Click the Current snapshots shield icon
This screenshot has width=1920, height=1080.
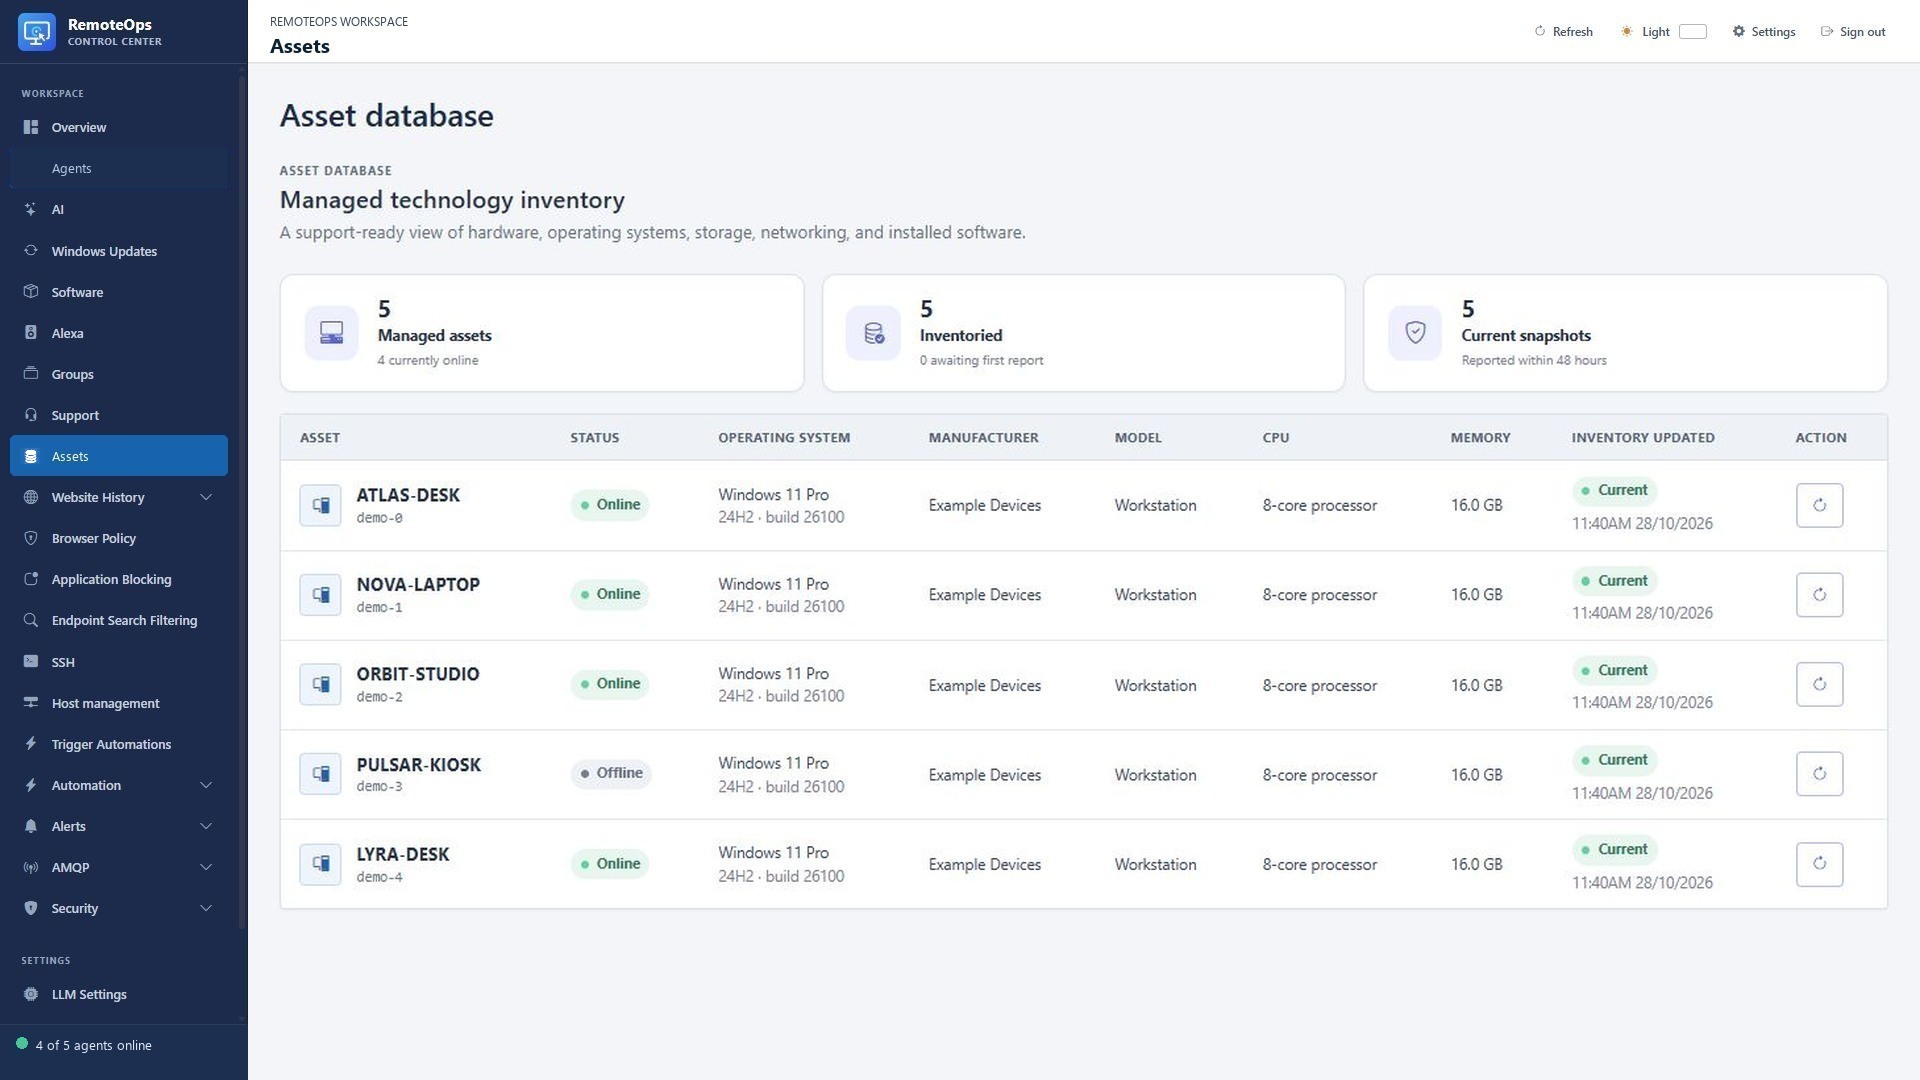pyautogui.click(x=1415, y=333)
